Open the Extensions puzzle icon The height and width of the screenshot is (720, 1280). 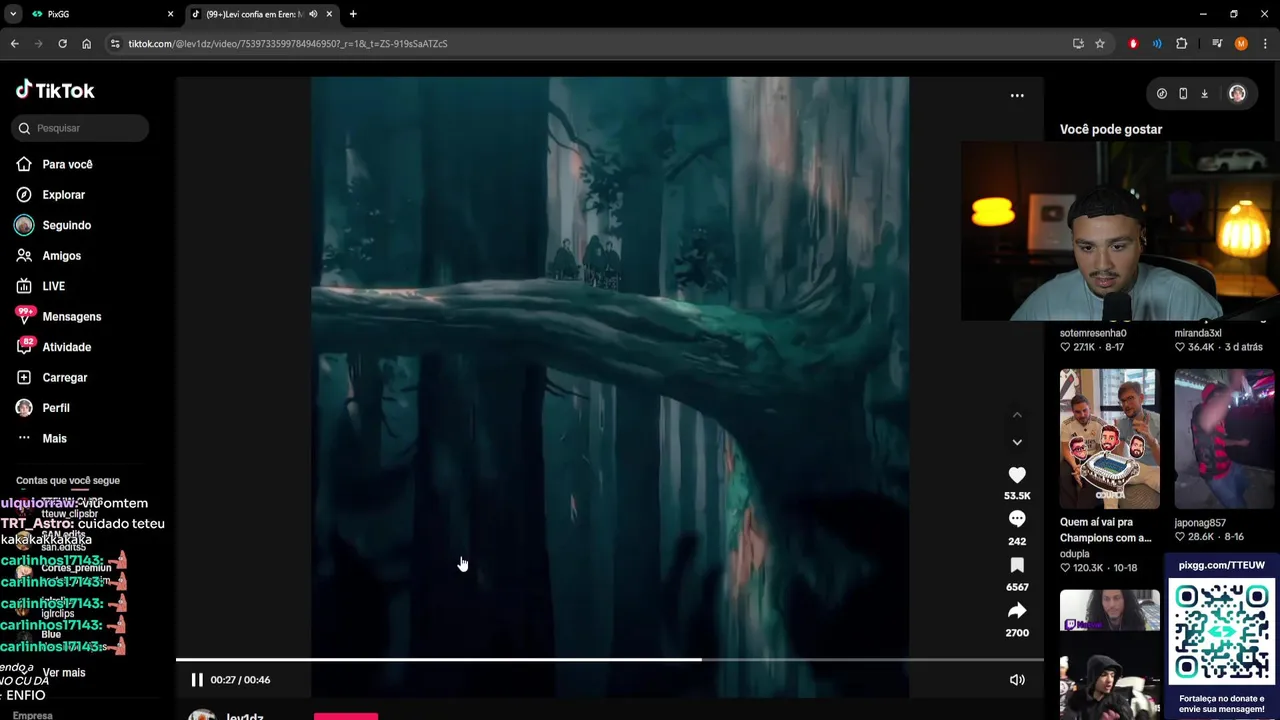click(1182, 44)
